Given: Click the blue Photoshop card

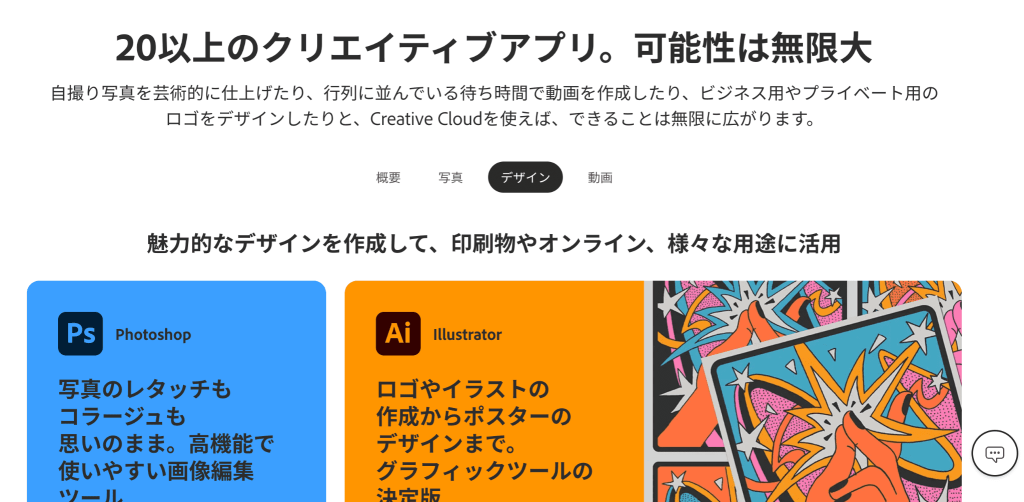Looking at the screenshot, I should point(176,392).
